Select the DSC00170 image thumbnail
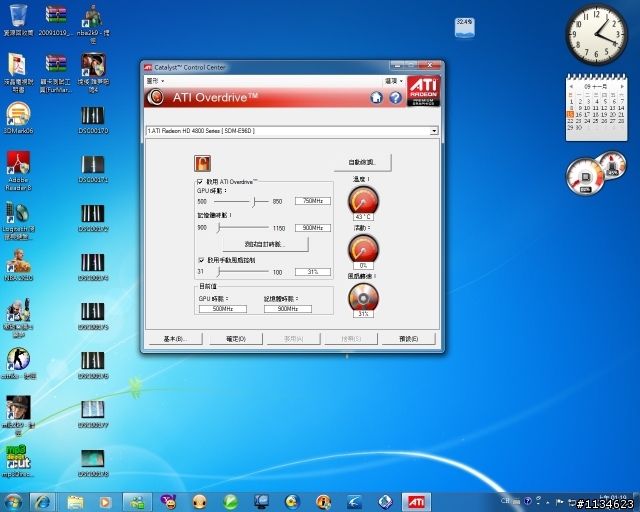The width and height of the screenshot is (640, 512). coord(93,120)
